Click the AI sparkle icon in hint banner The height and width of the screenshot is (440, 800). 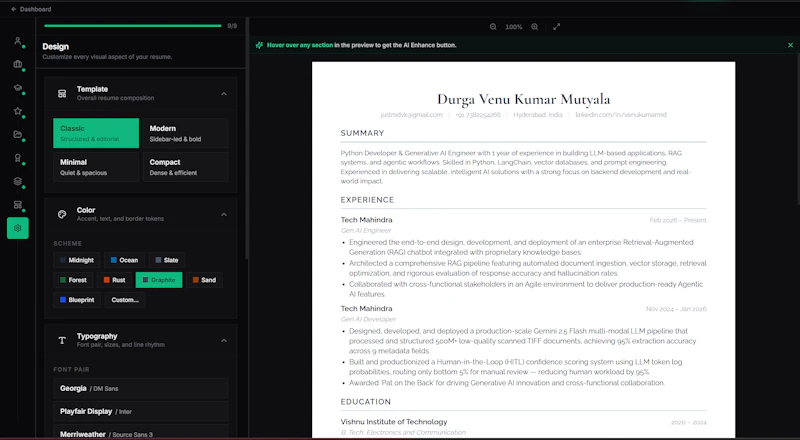click(259, 45)
